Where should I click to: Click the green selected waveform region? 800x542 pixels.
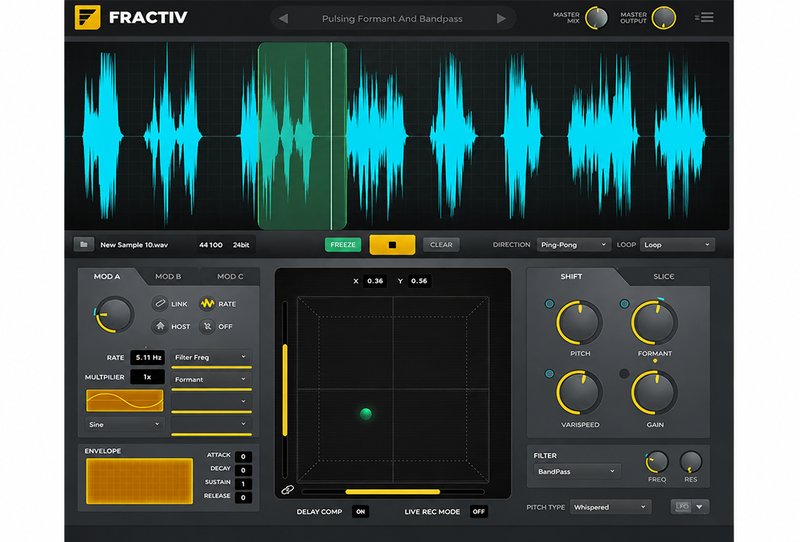point(302,136)
